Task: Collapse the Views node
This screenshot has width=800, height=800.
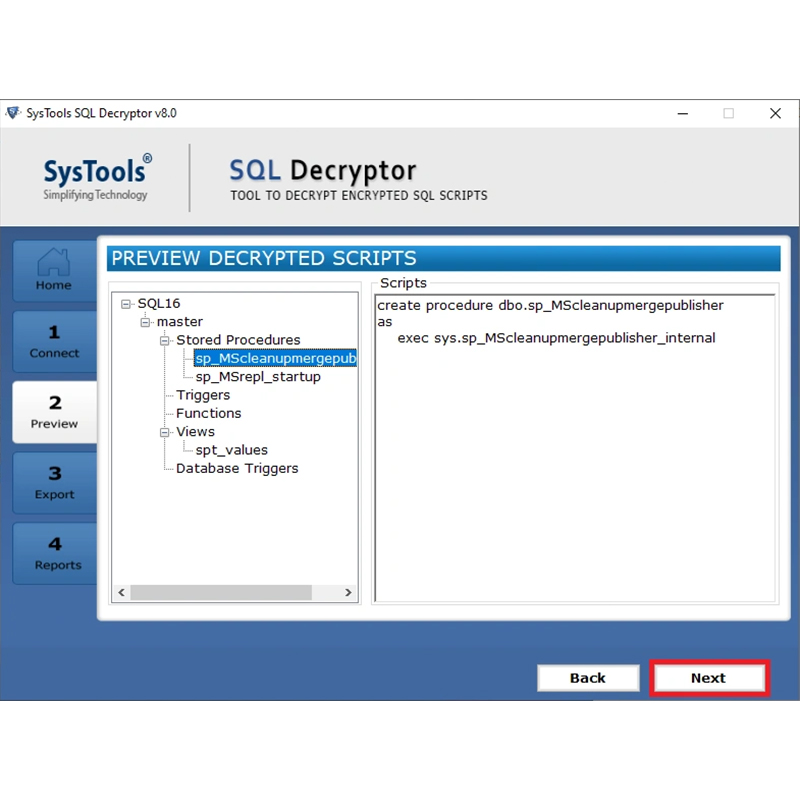Action: (164, 433)
